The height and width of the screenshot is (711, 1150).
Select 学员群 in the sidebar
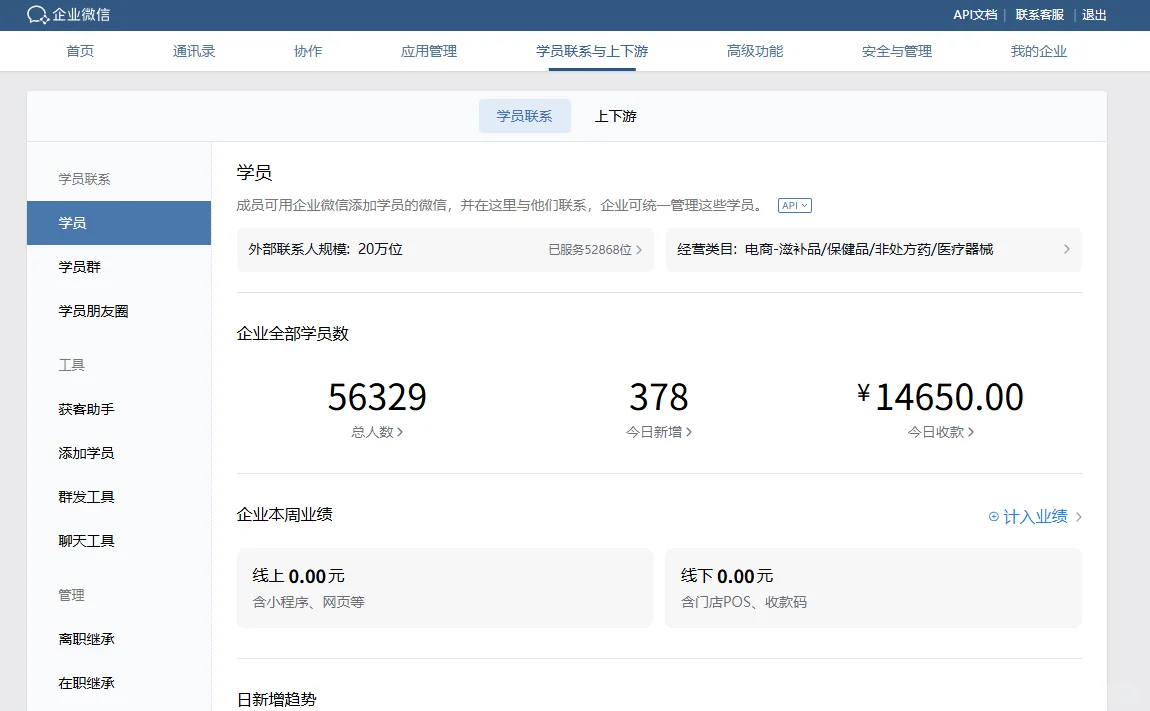tap(85, 266)
